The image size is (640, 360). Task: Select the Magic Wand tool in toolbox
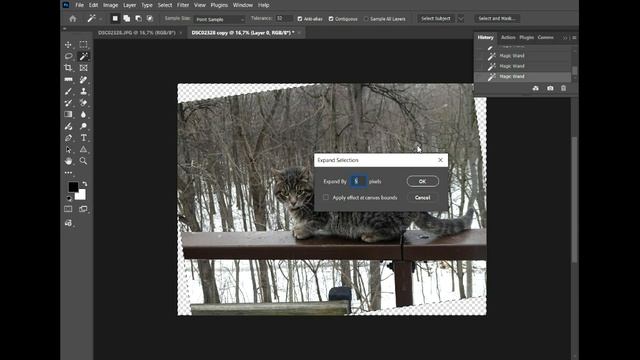[84, 56]
